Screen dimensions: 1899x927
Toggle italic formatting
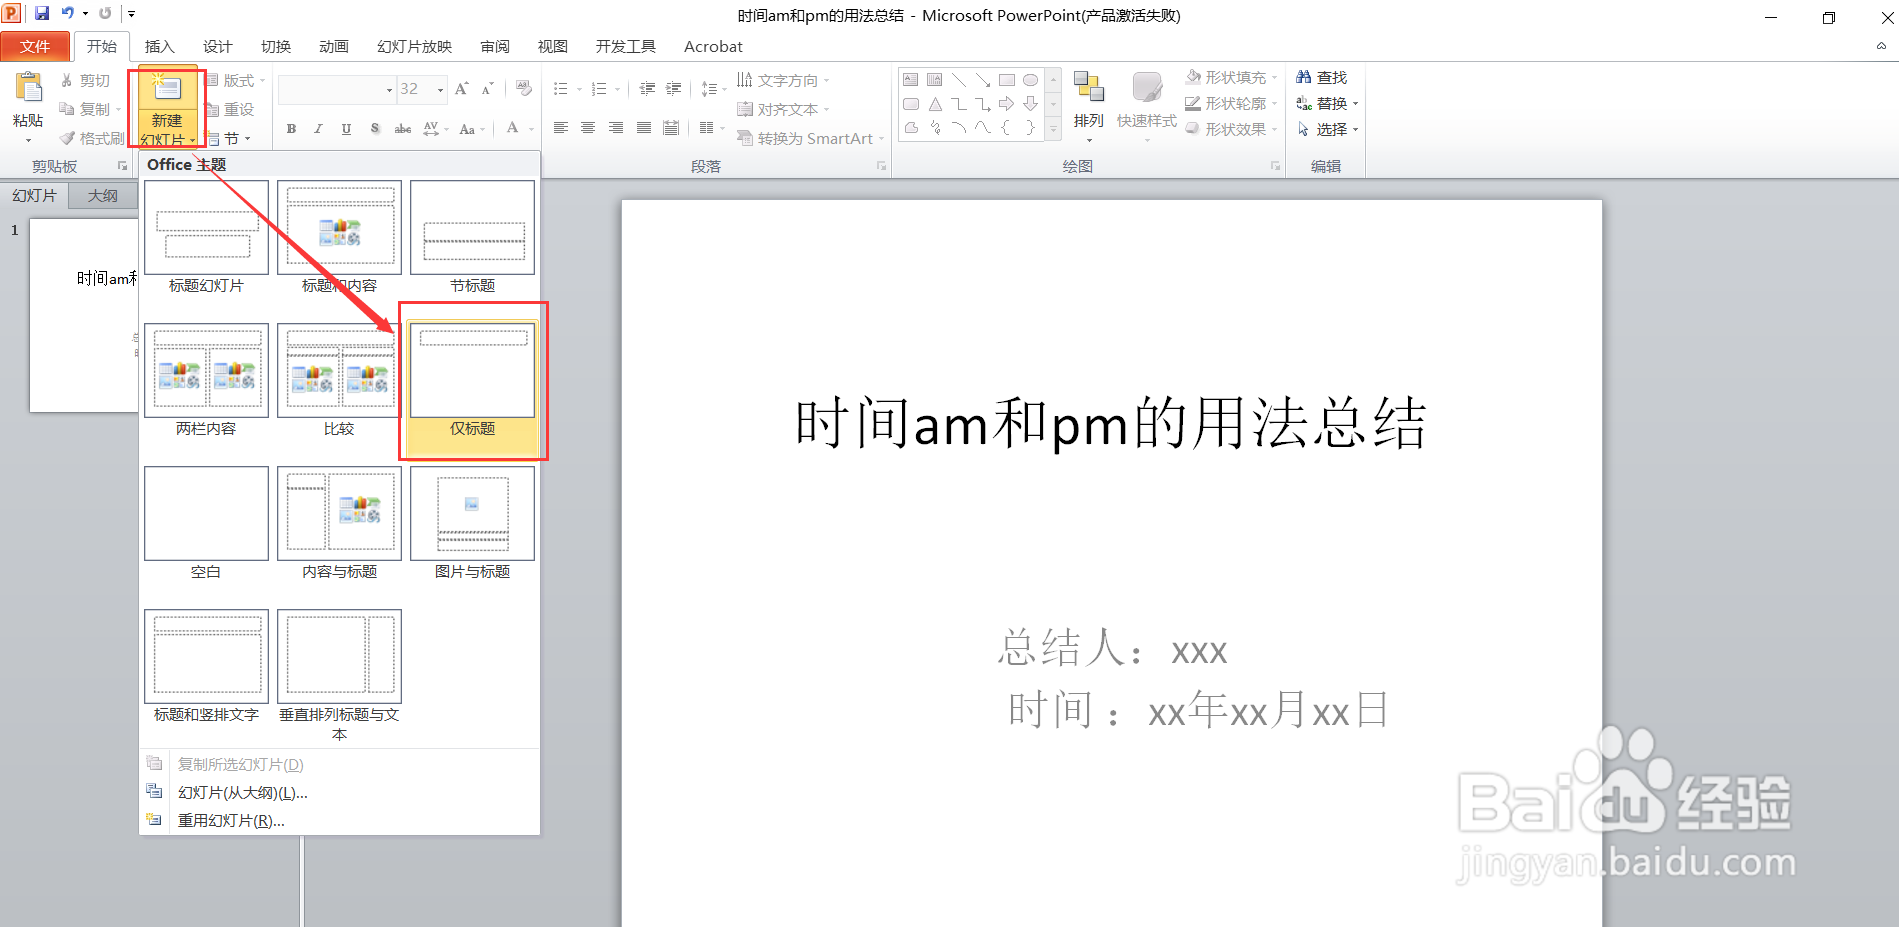[x=317, y=128]
